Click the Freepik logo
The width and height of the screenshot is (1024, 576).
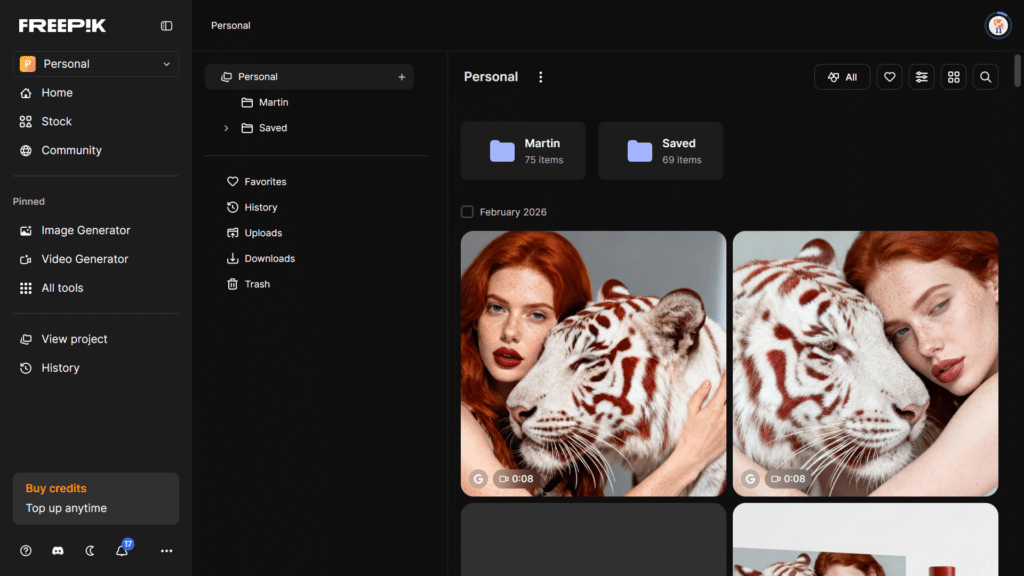(x=62, y=25)
